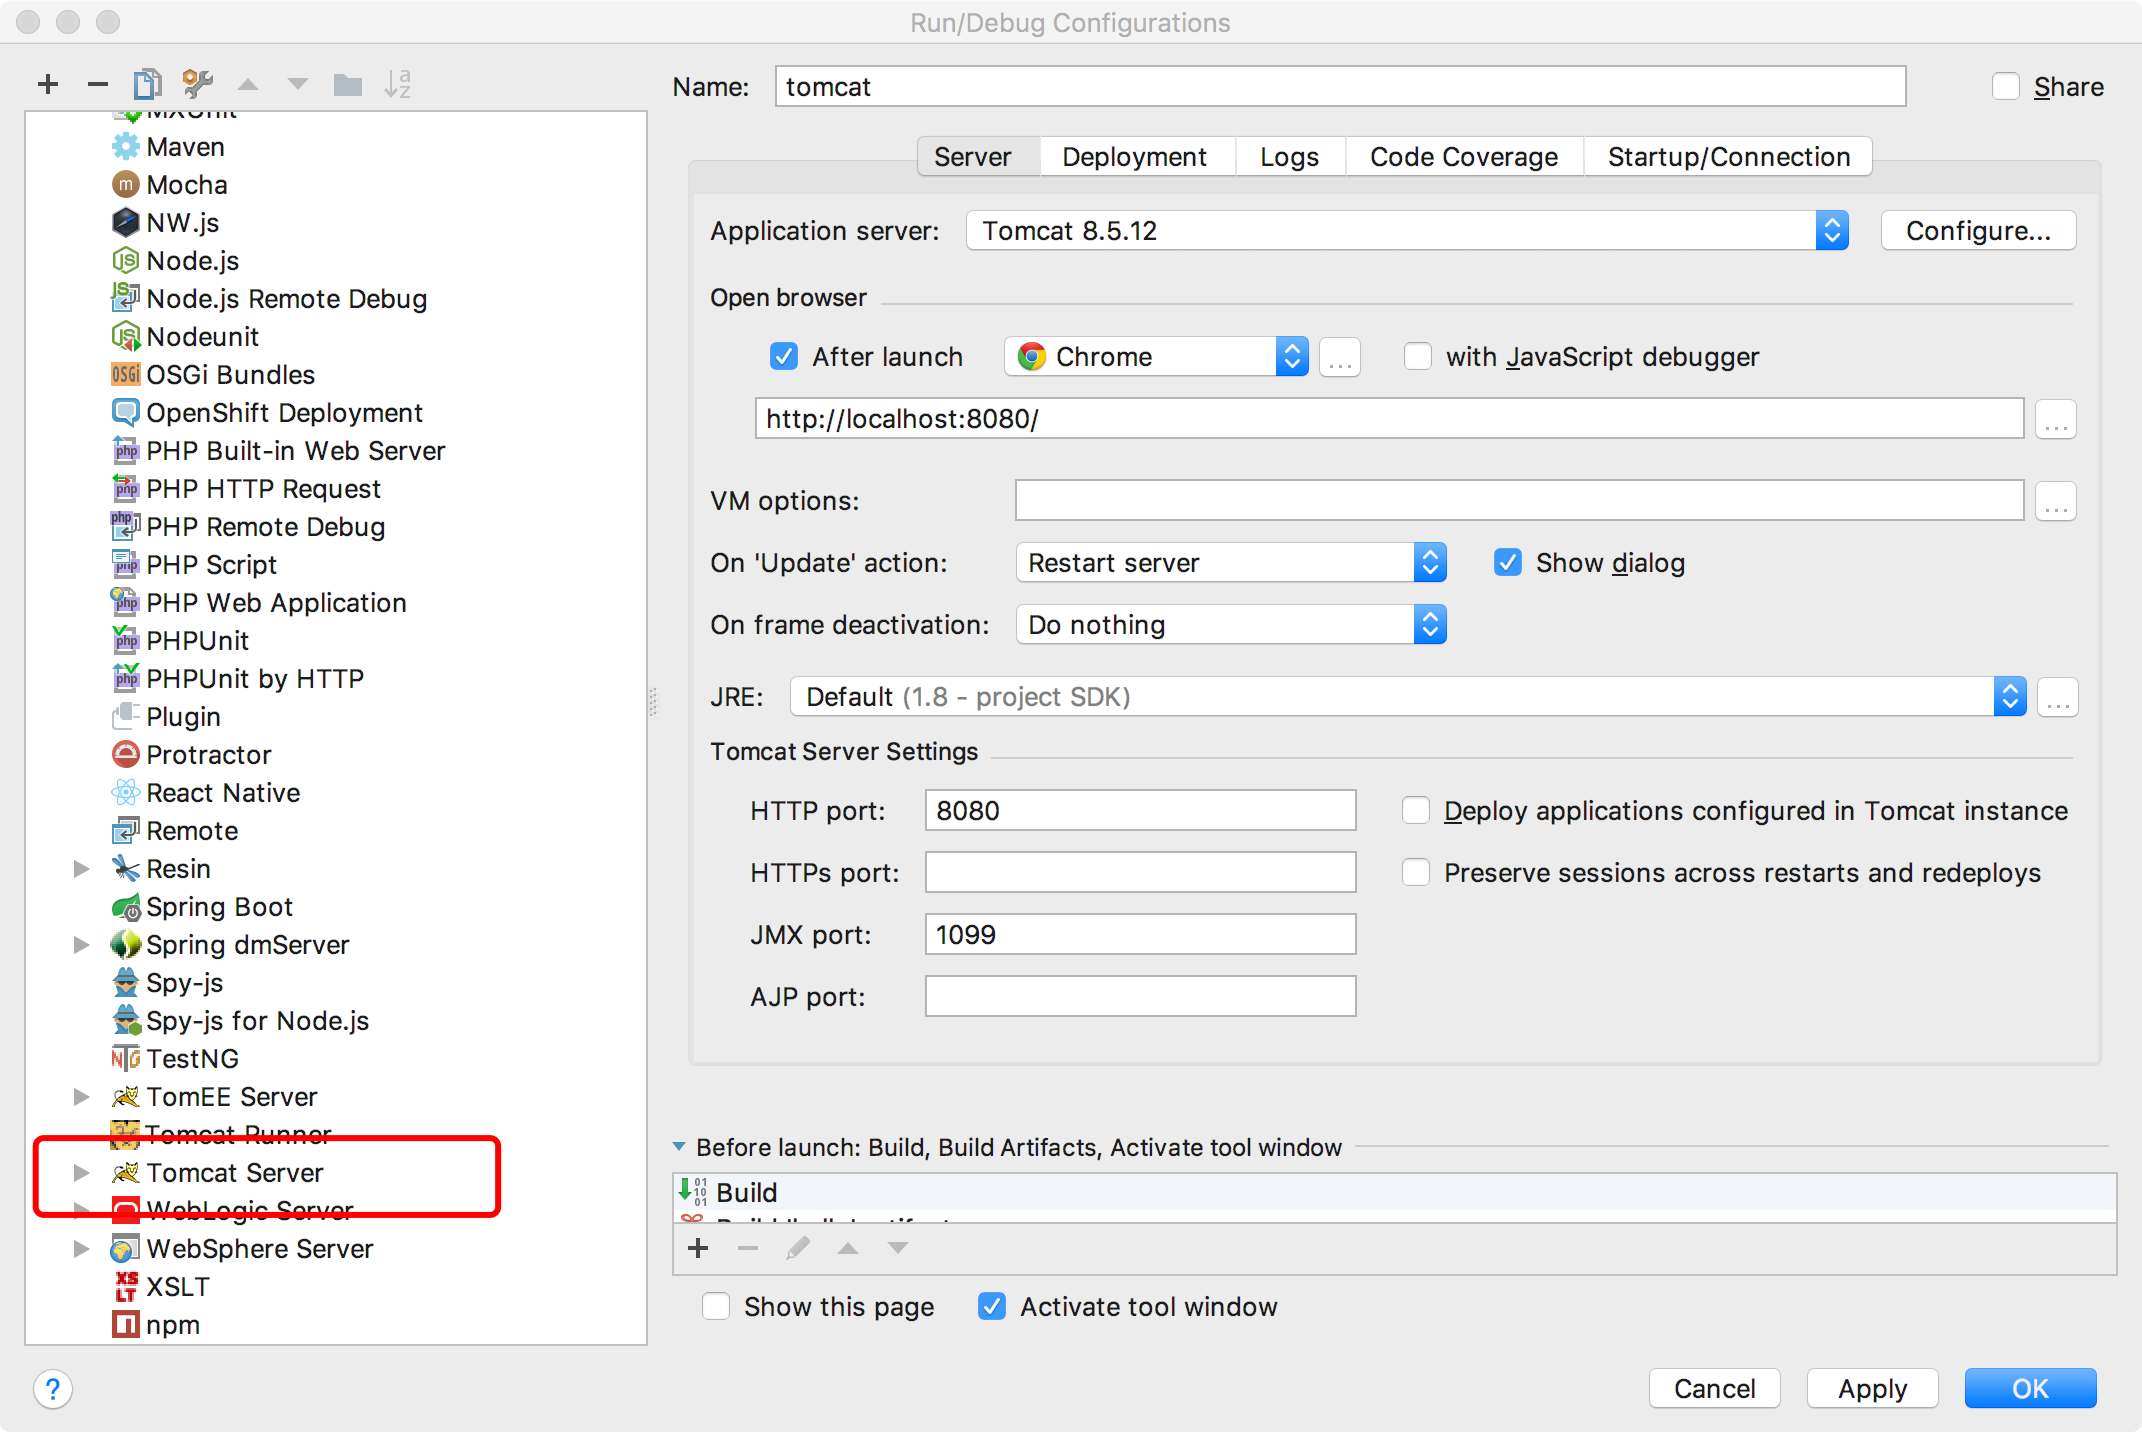
Task: Uncheck After launch checkbox
Action: pos(784,357)
